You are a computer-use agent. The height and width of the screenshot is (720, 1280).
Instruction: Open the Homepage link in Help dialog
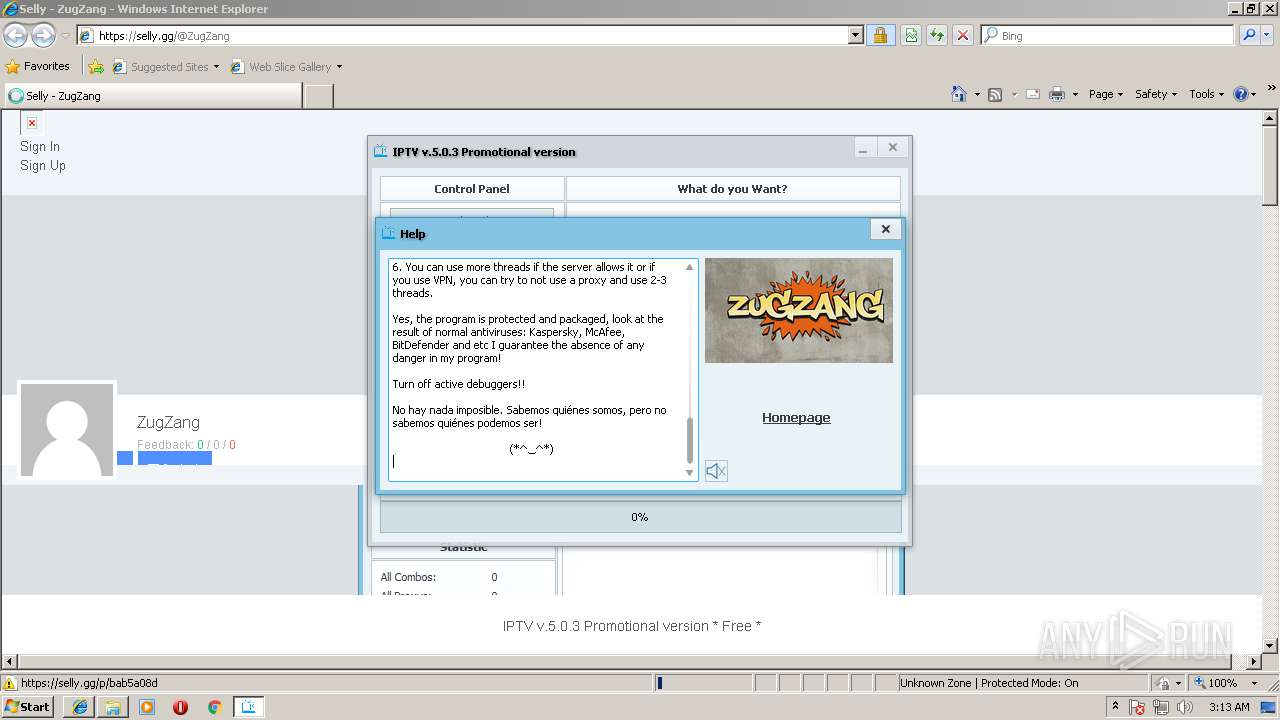pos(796,418)
